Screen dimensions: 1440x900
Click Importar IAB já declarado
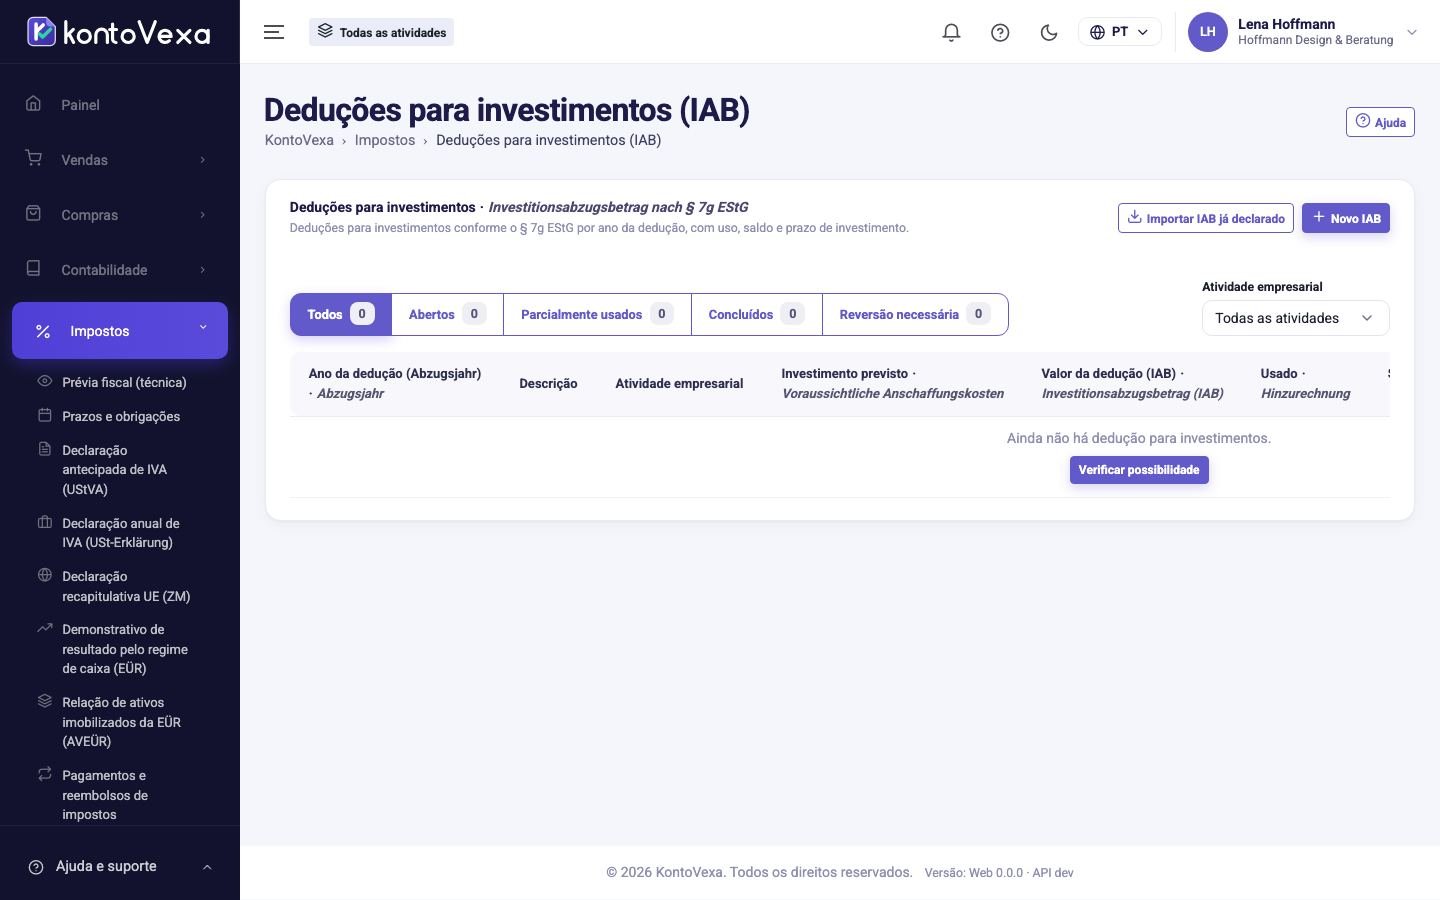(1205, 218)
